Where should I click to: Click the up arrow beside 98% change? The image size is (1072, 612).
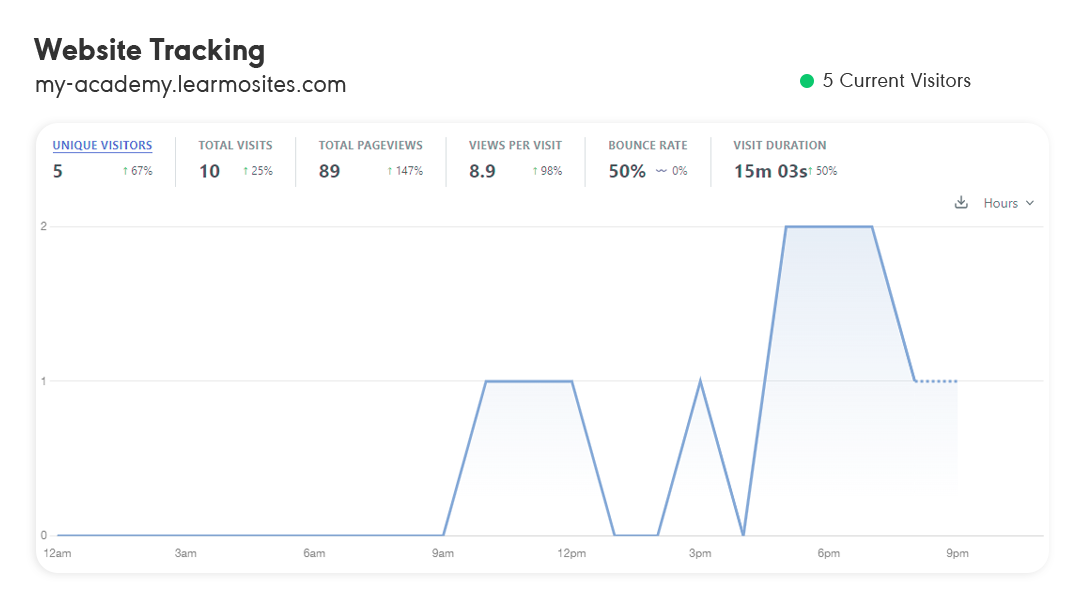[535, 171]
